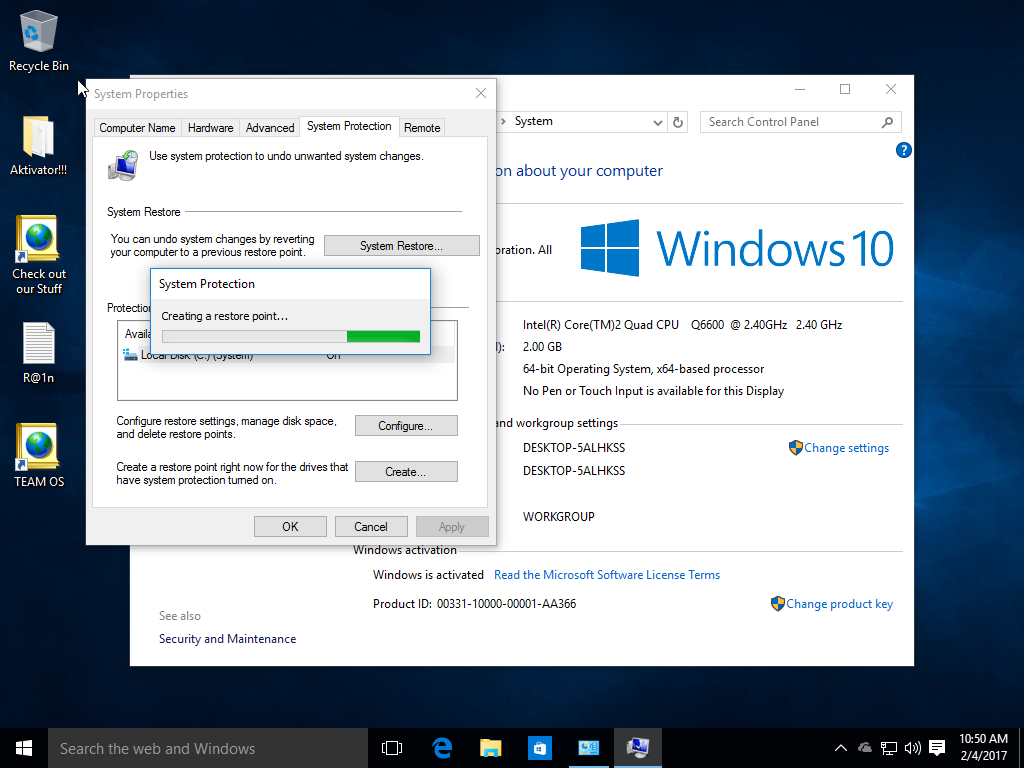Maximize the Control Panel System window
Viewport: 1024px width, 768px height.
pos(845,89)
